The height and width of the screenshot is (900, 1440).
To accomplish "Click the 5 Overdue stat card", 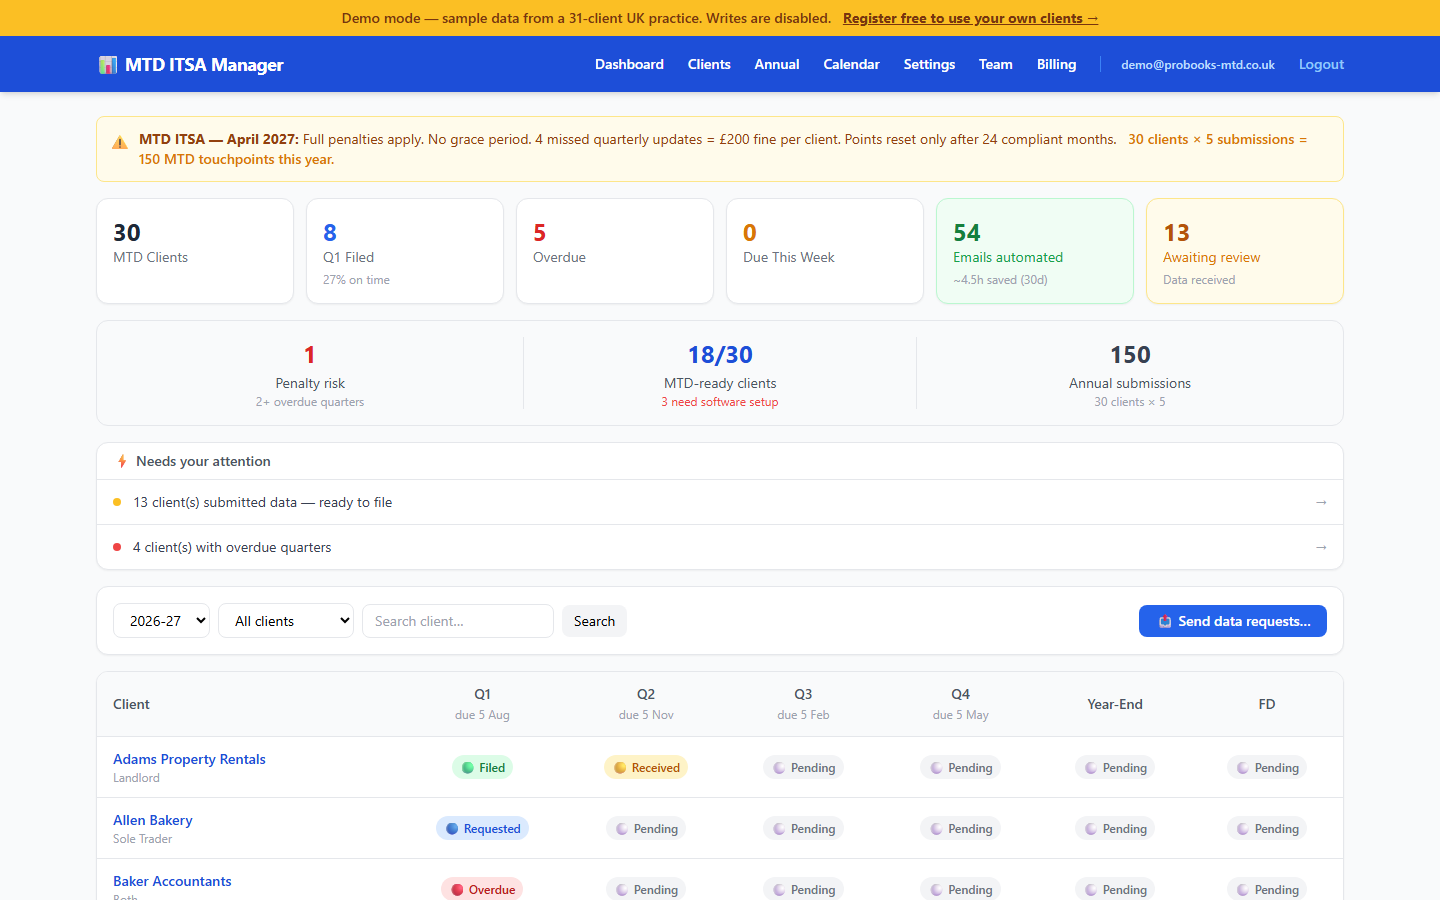I will point(615,251).
